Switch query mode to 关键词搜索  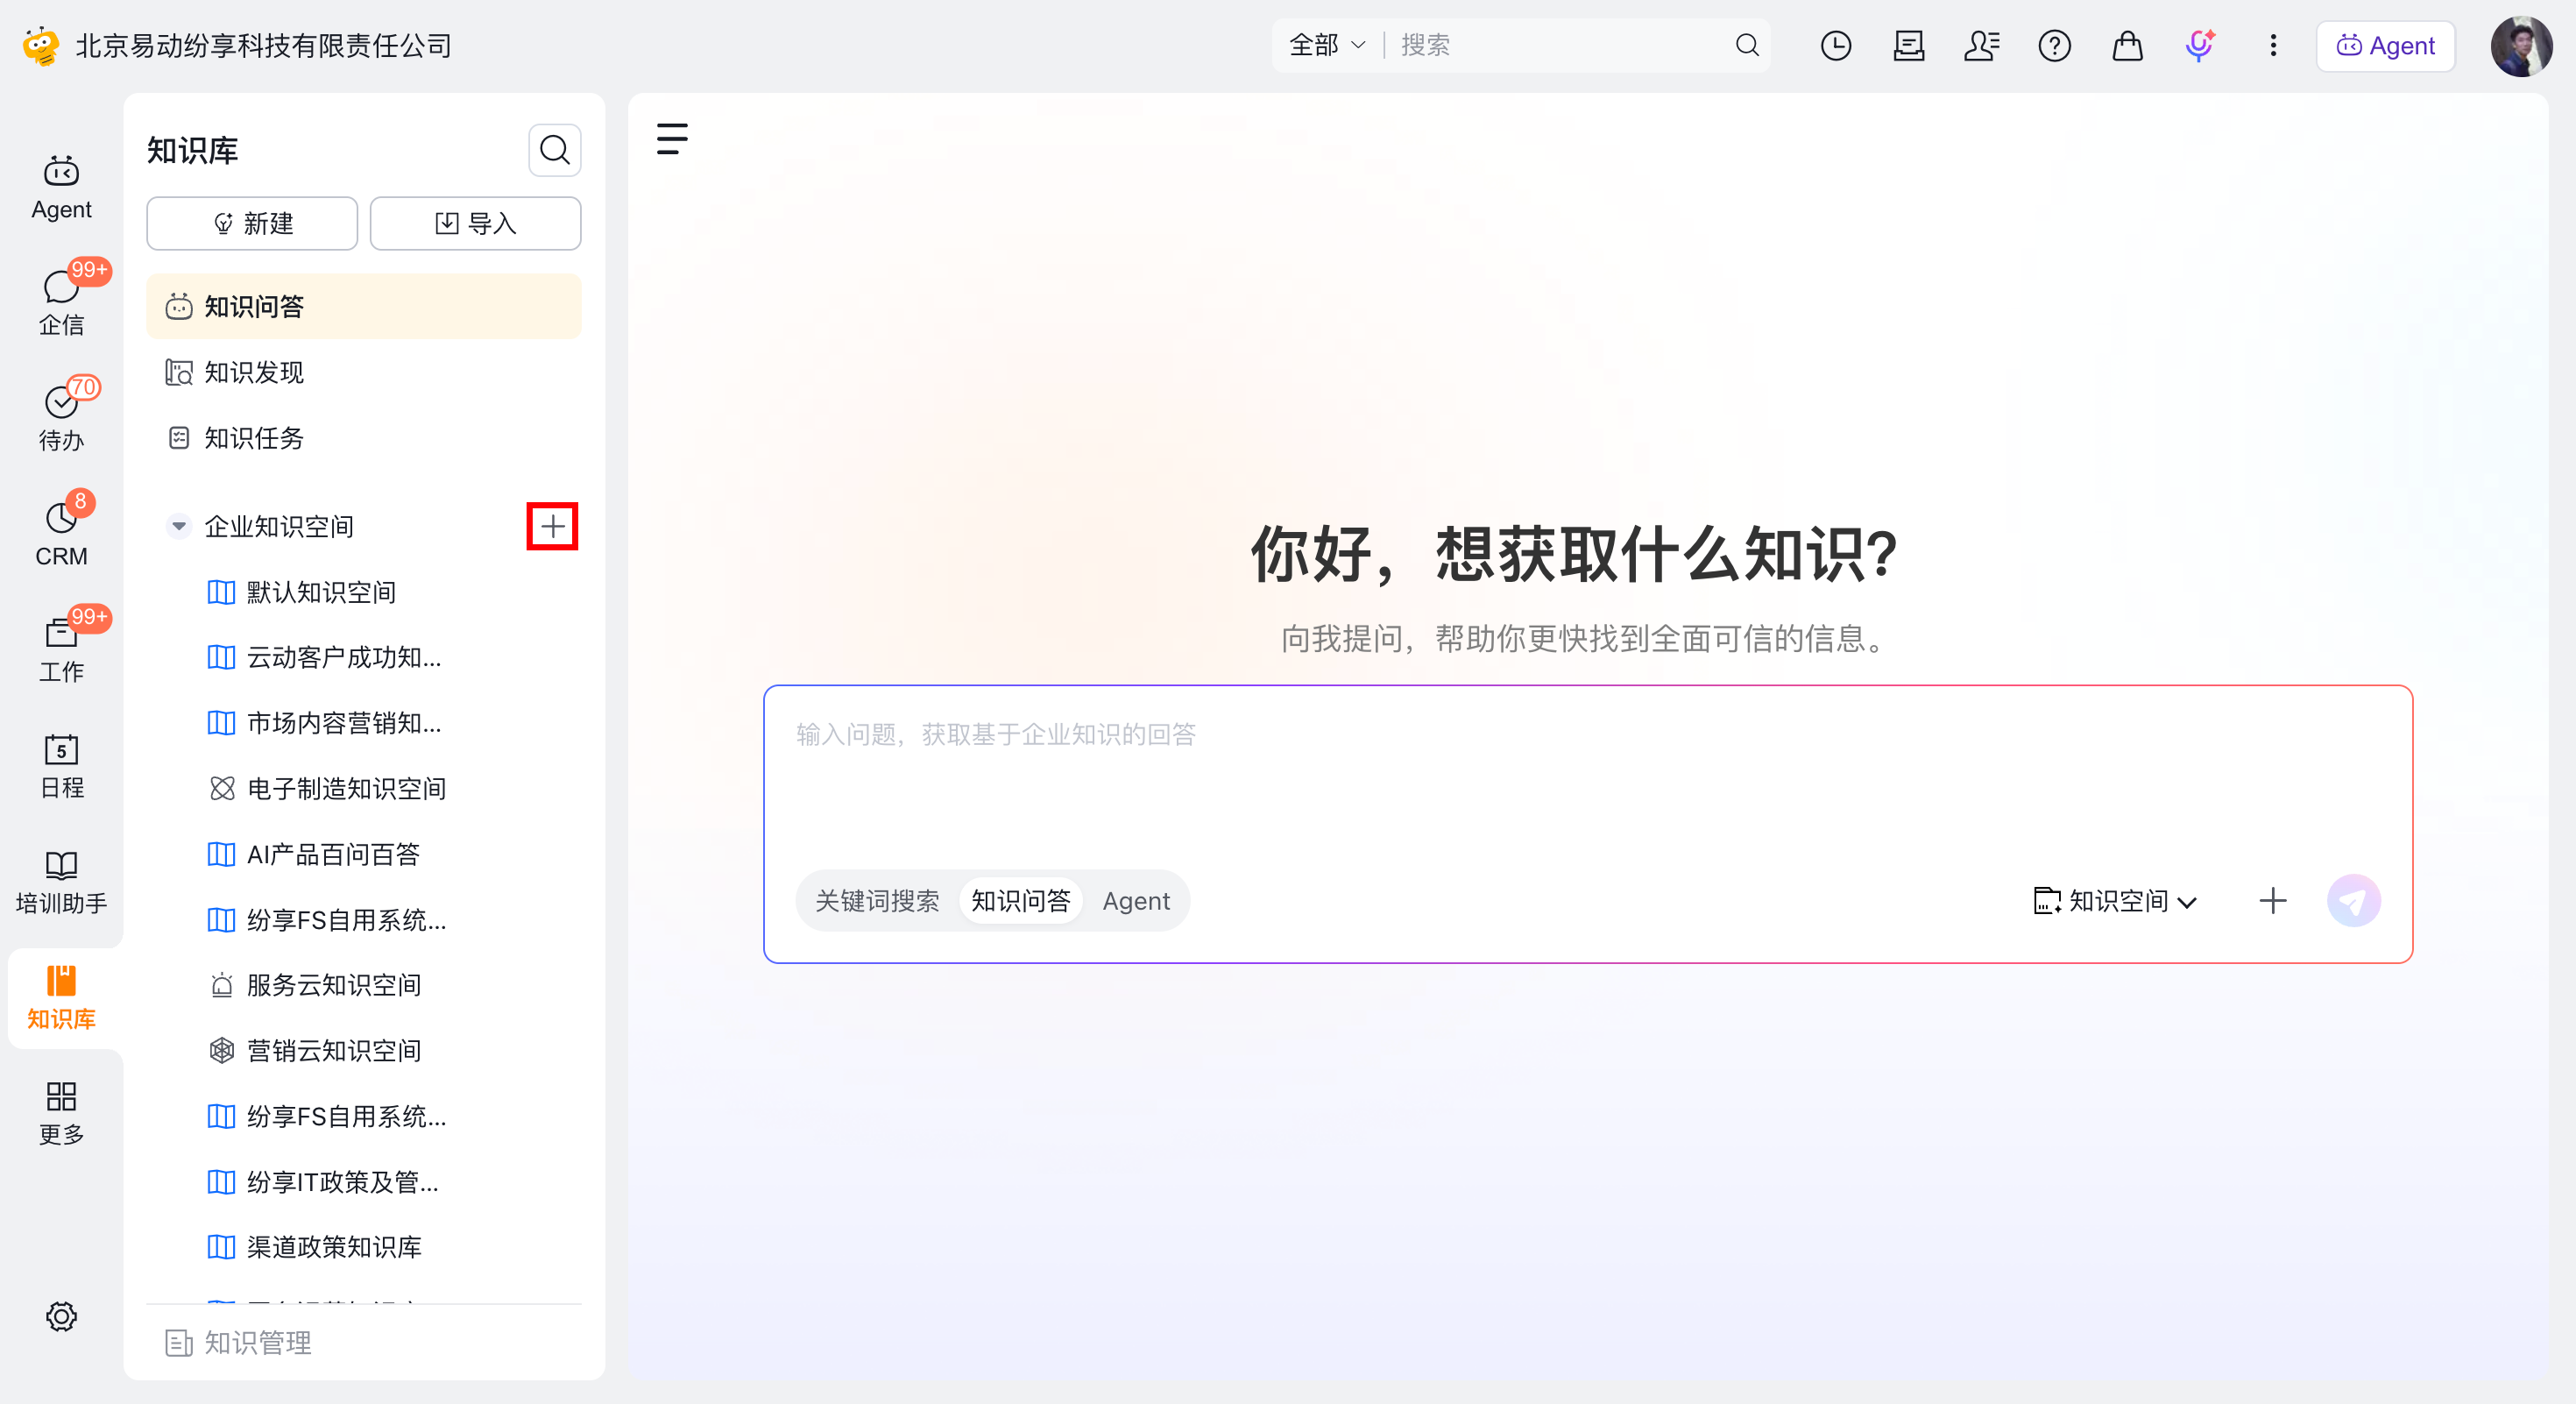876,901
